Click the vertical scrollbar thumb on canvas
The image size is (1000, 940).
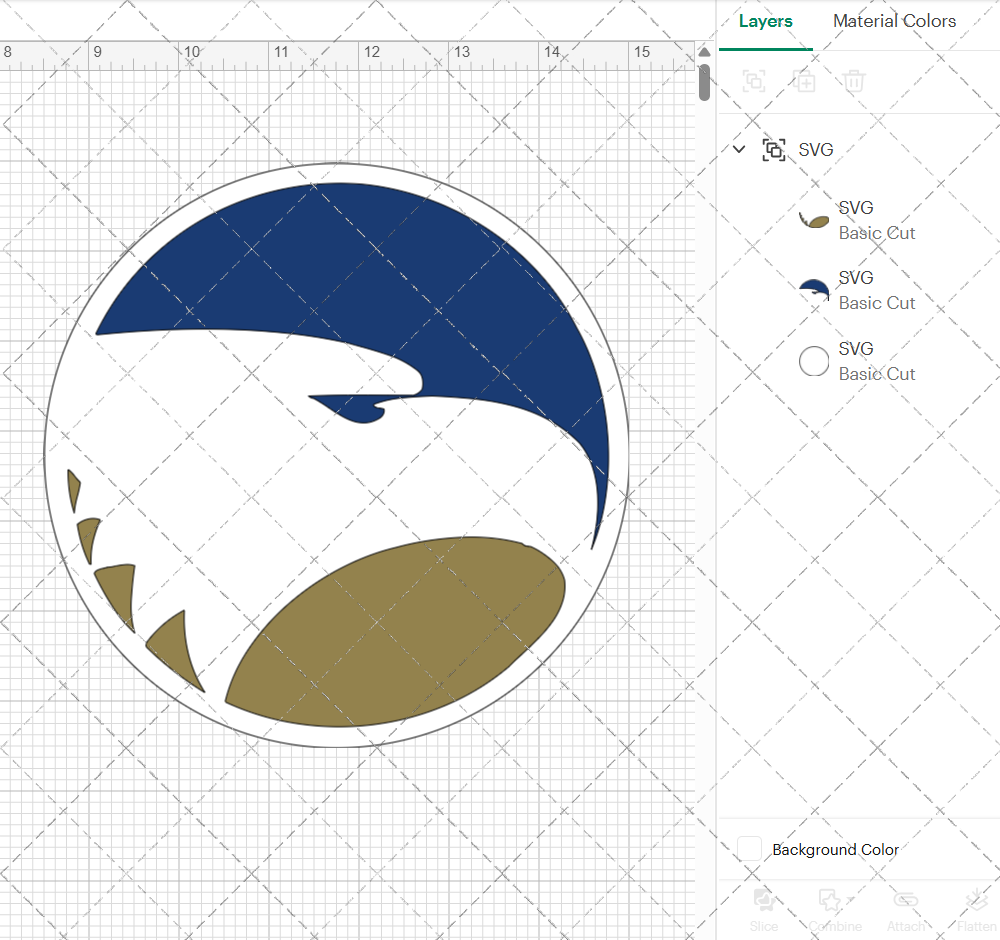click(704, 83)
